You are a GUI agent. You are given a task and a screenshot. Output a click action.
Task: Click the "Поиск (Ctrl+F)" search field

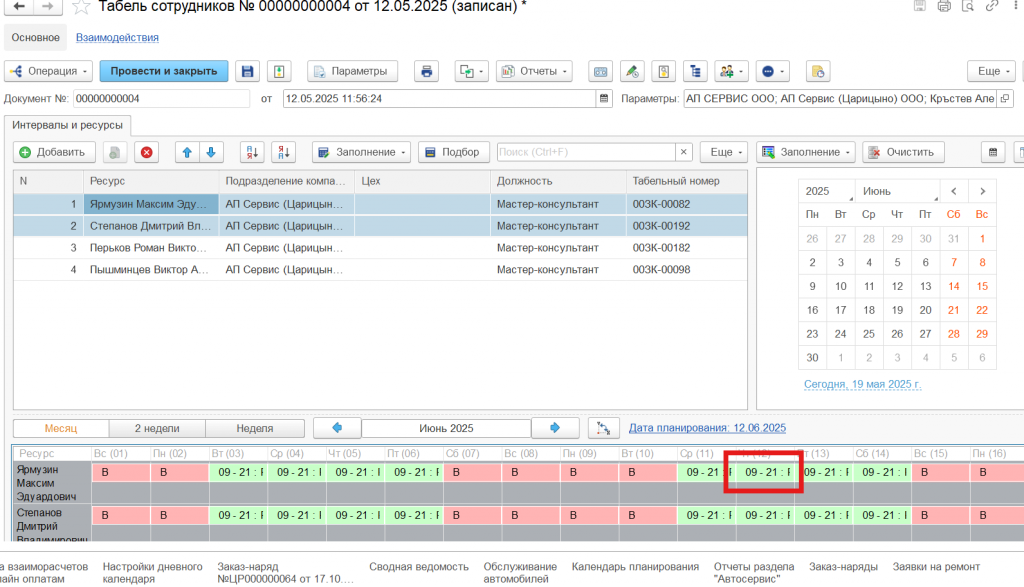click(585, 152)
